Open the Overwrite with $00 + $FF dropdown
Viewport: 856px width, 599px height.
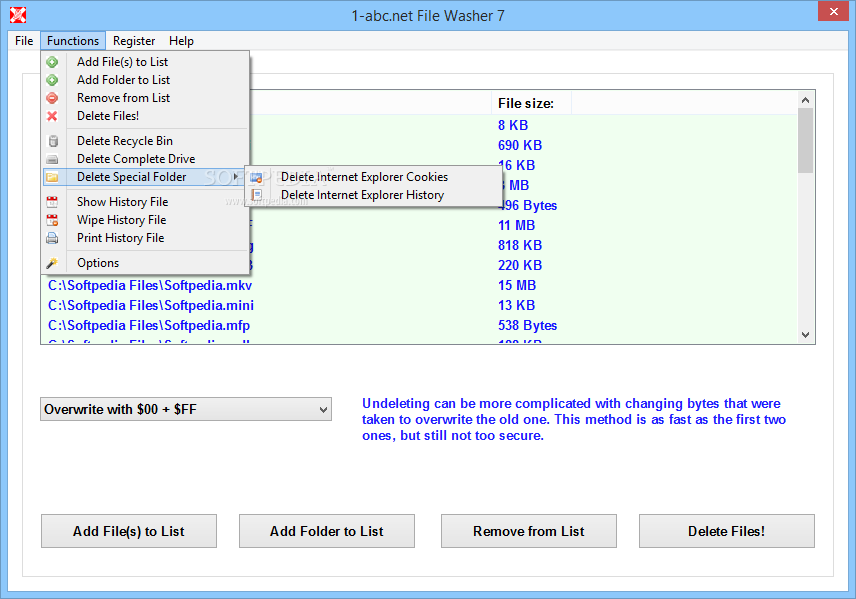click(x=186, y=410)
